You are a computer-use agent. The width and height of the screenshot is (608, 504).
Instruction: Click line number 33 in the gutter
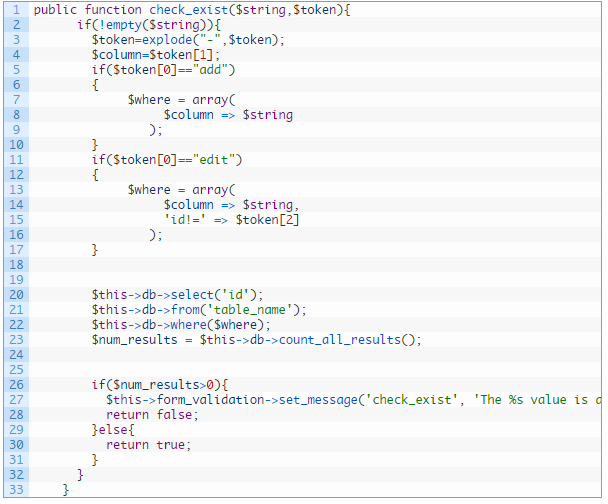[x=16, y=490]
